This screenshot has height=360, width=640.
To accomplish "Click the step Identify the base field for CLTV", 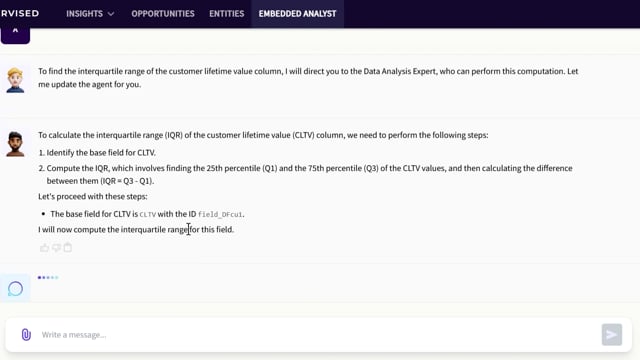I will point(101,153).
